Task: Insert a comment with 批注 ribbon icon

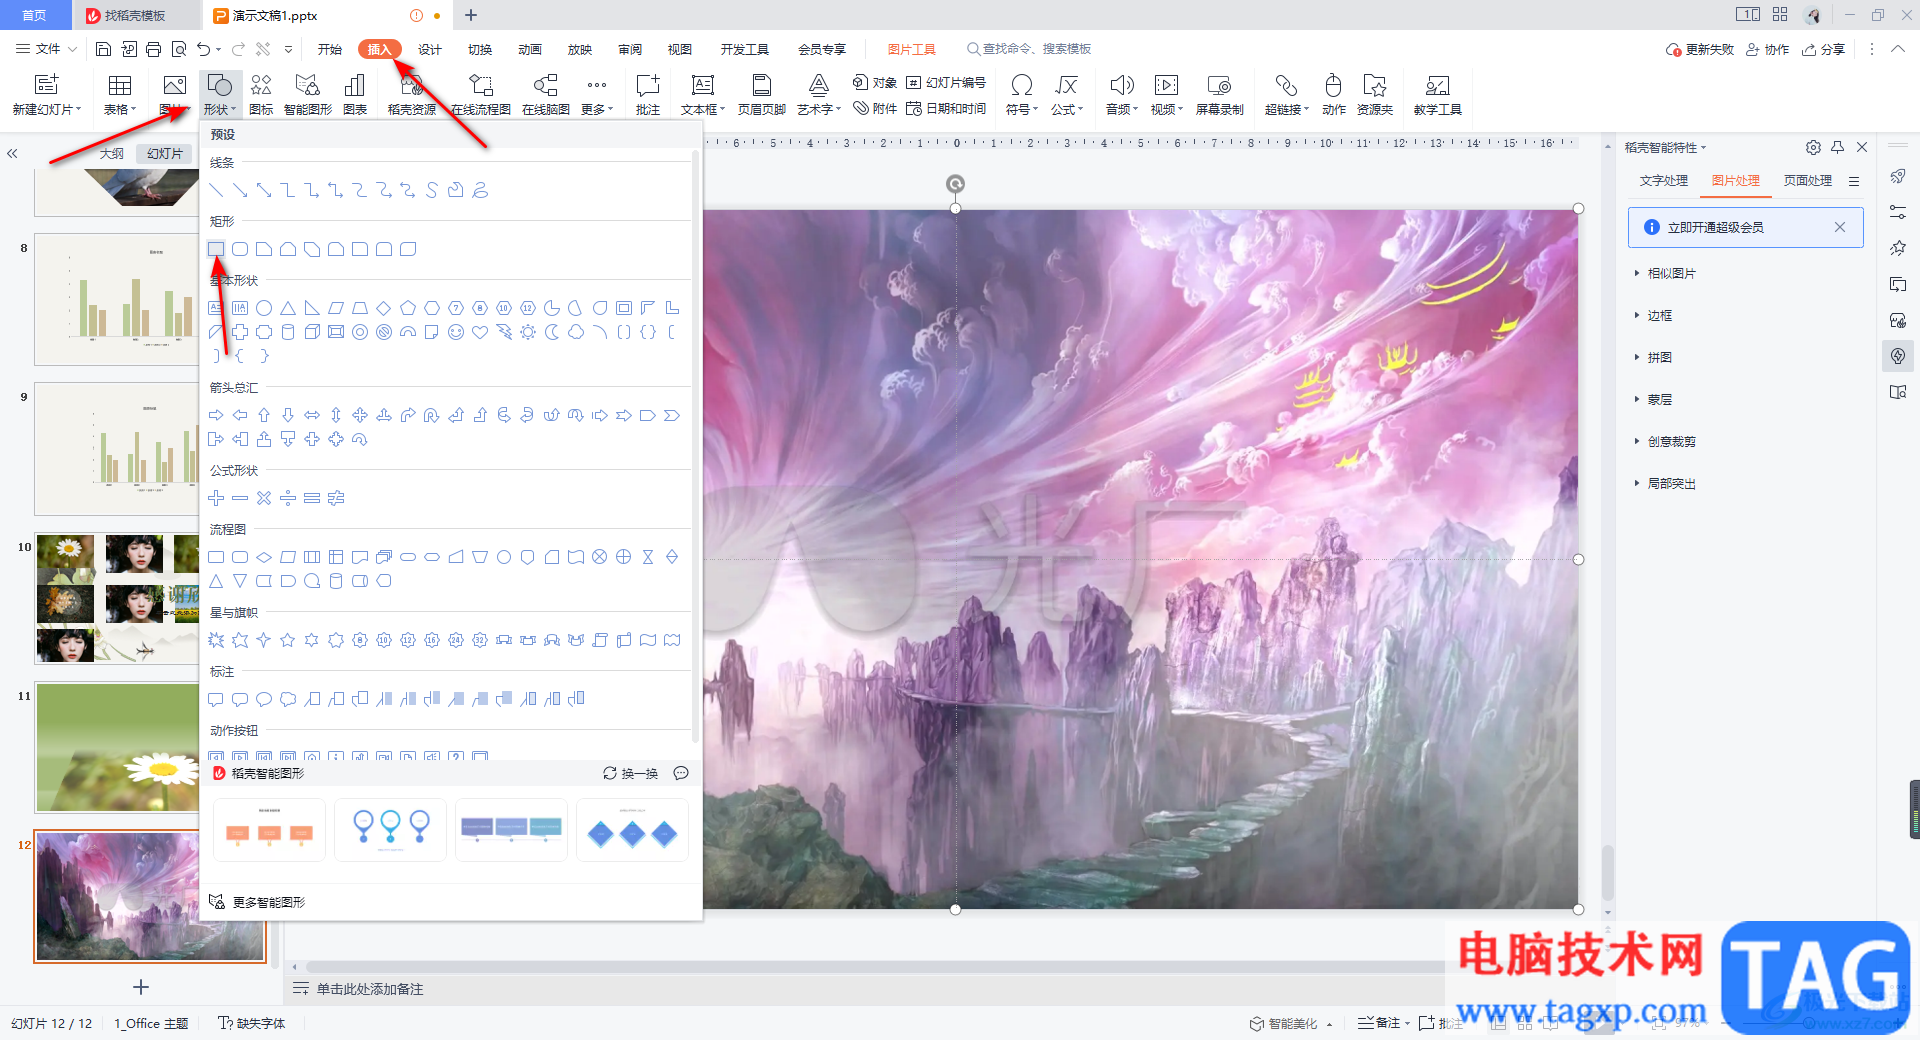Action: [x=648, y=95]
